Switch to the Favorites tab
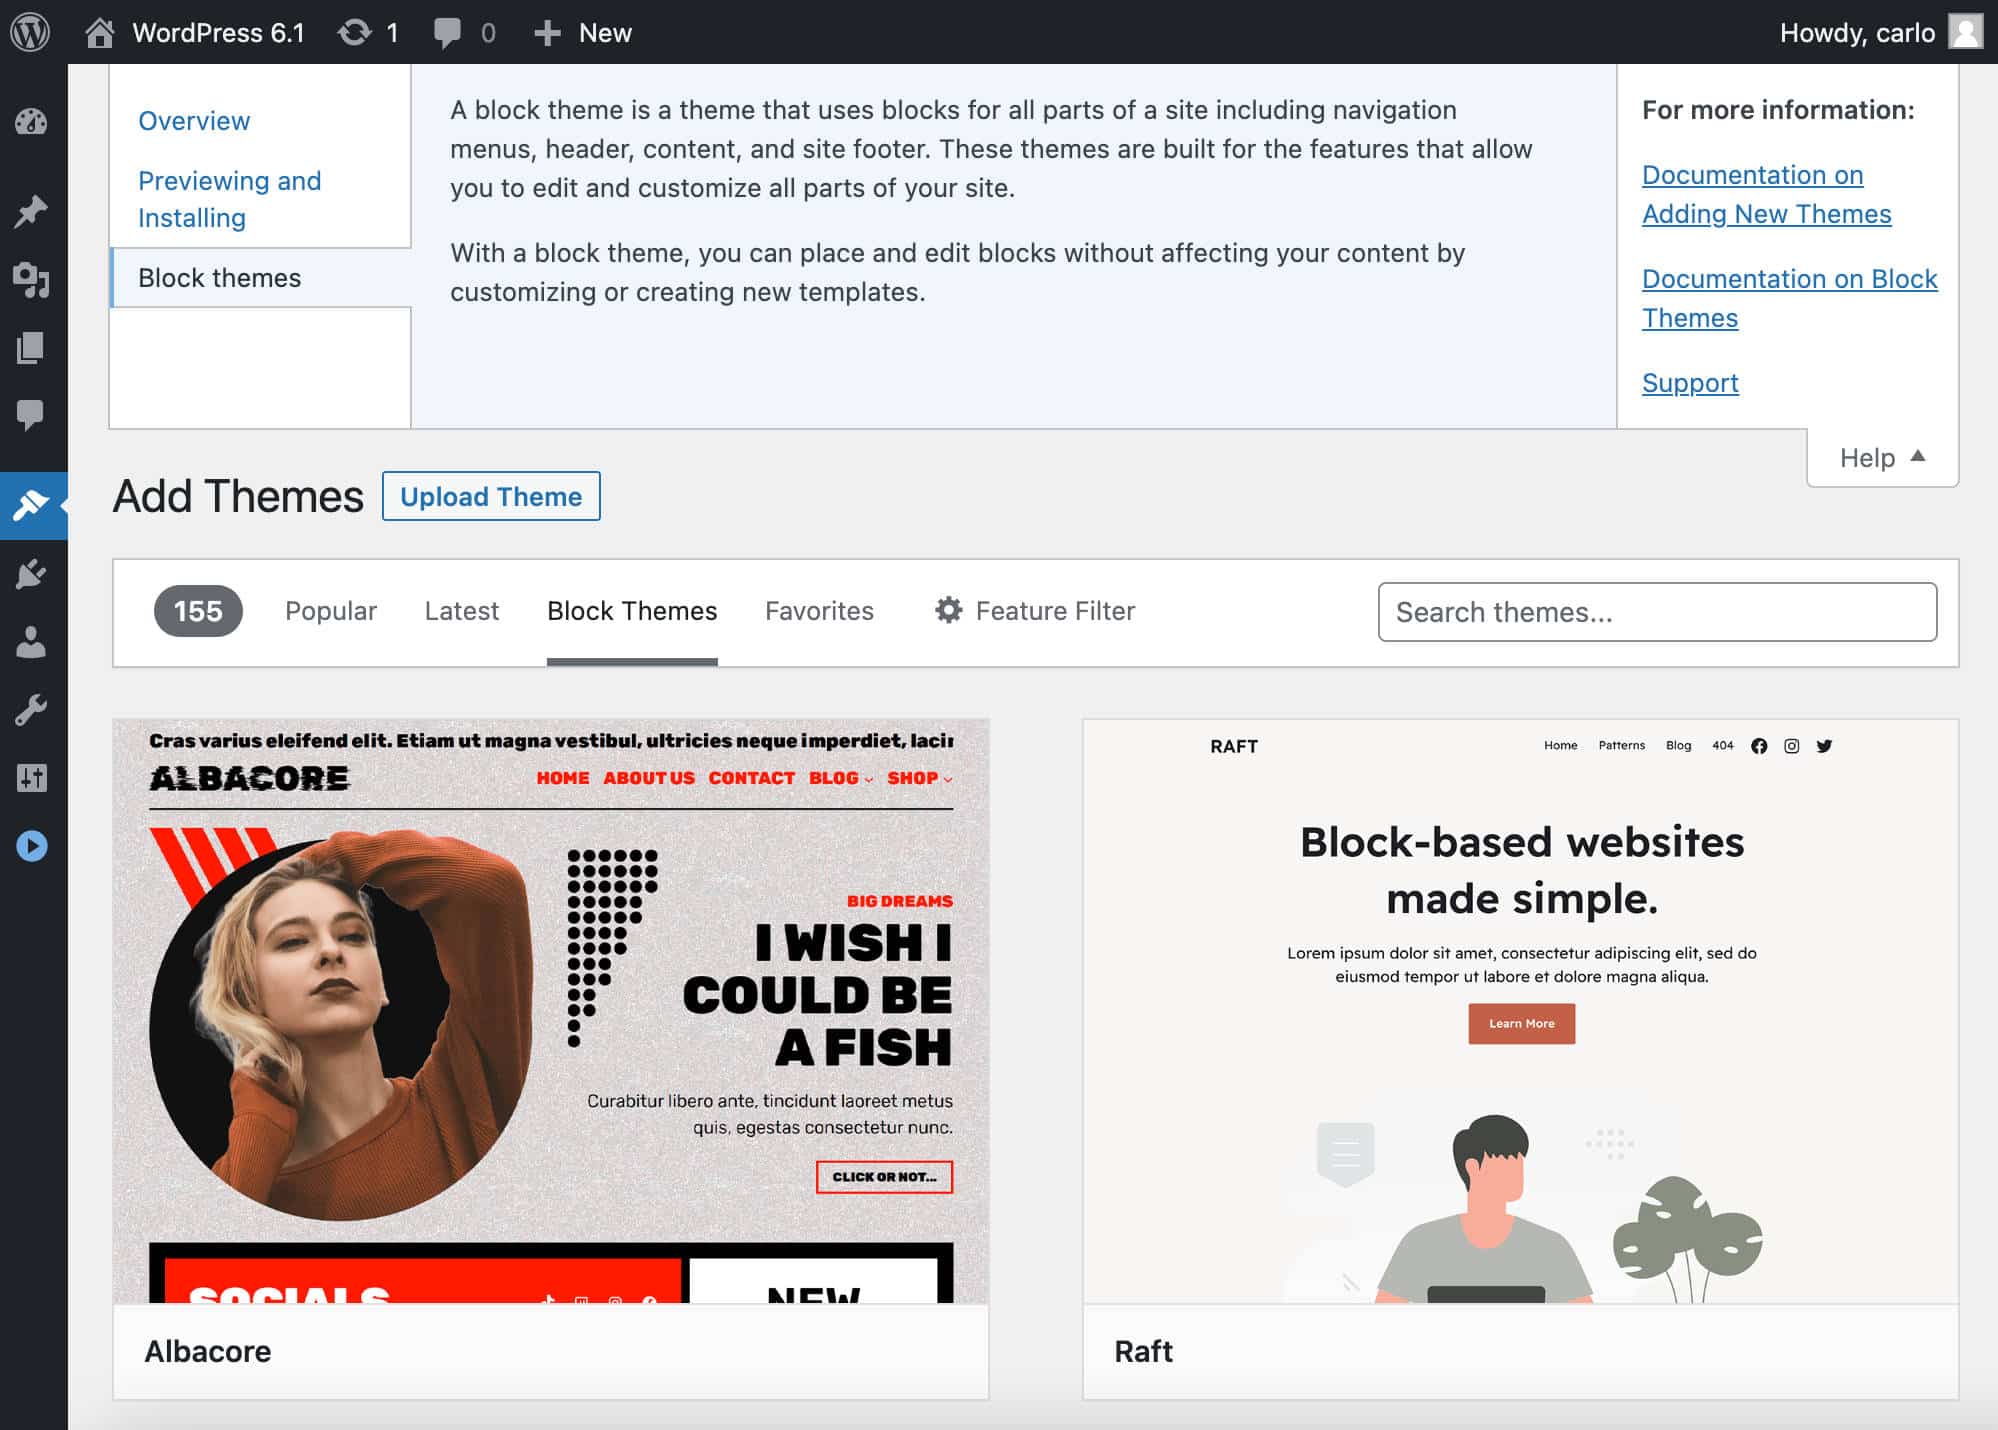This screenshot has width=1998, height=1430. pyautogui.click(x=819, y=611)
